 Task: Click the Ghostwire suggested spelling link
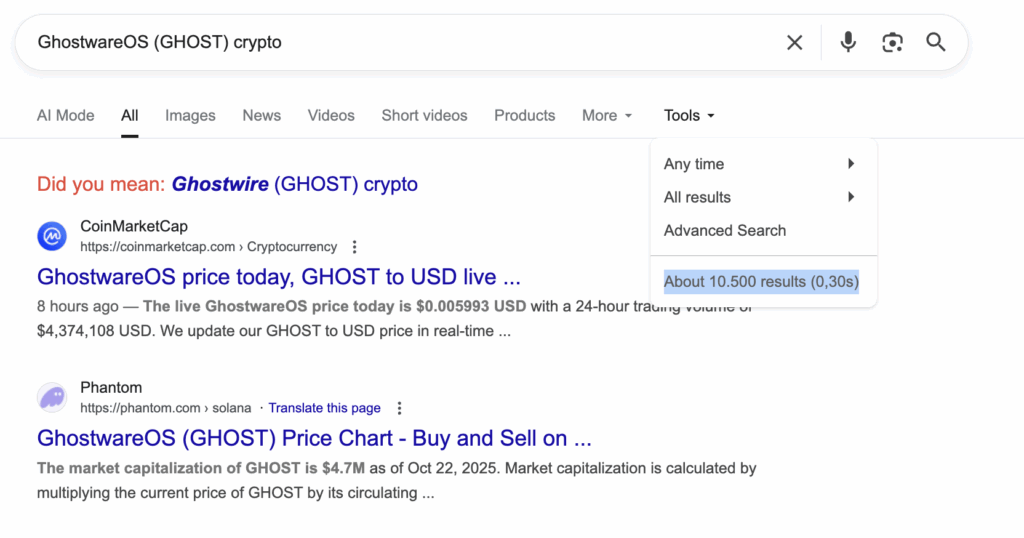click(220, 184)
